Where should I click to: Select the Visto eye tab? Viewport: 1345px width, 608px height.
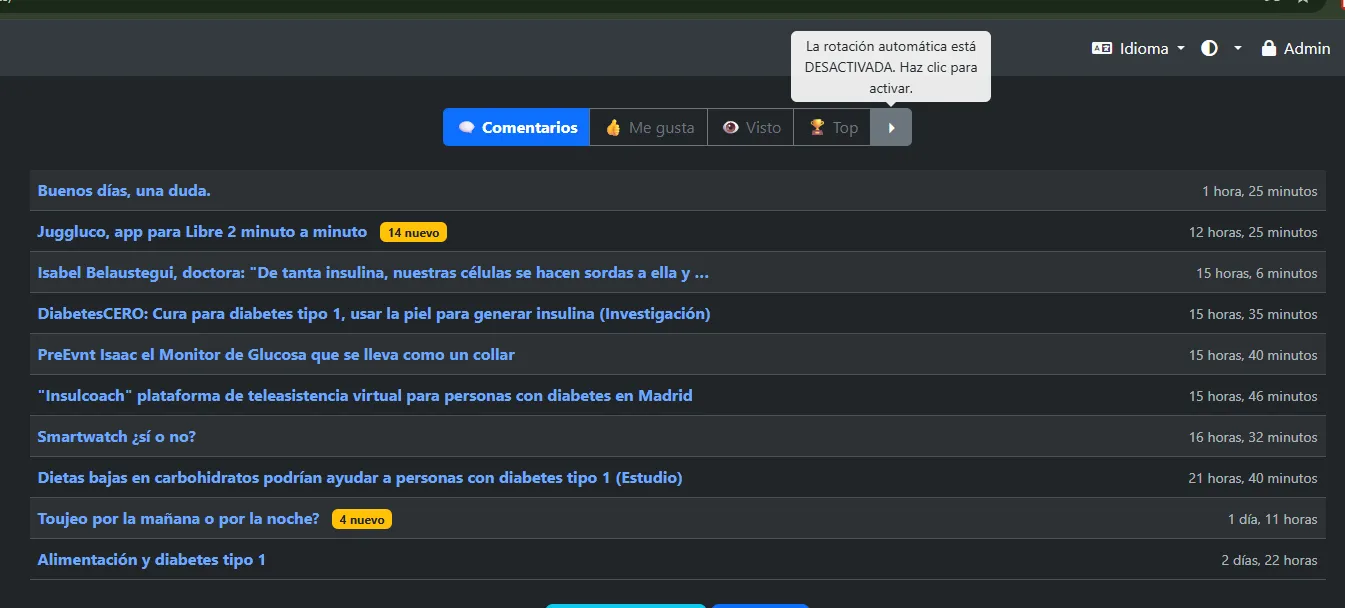(750, 127)
